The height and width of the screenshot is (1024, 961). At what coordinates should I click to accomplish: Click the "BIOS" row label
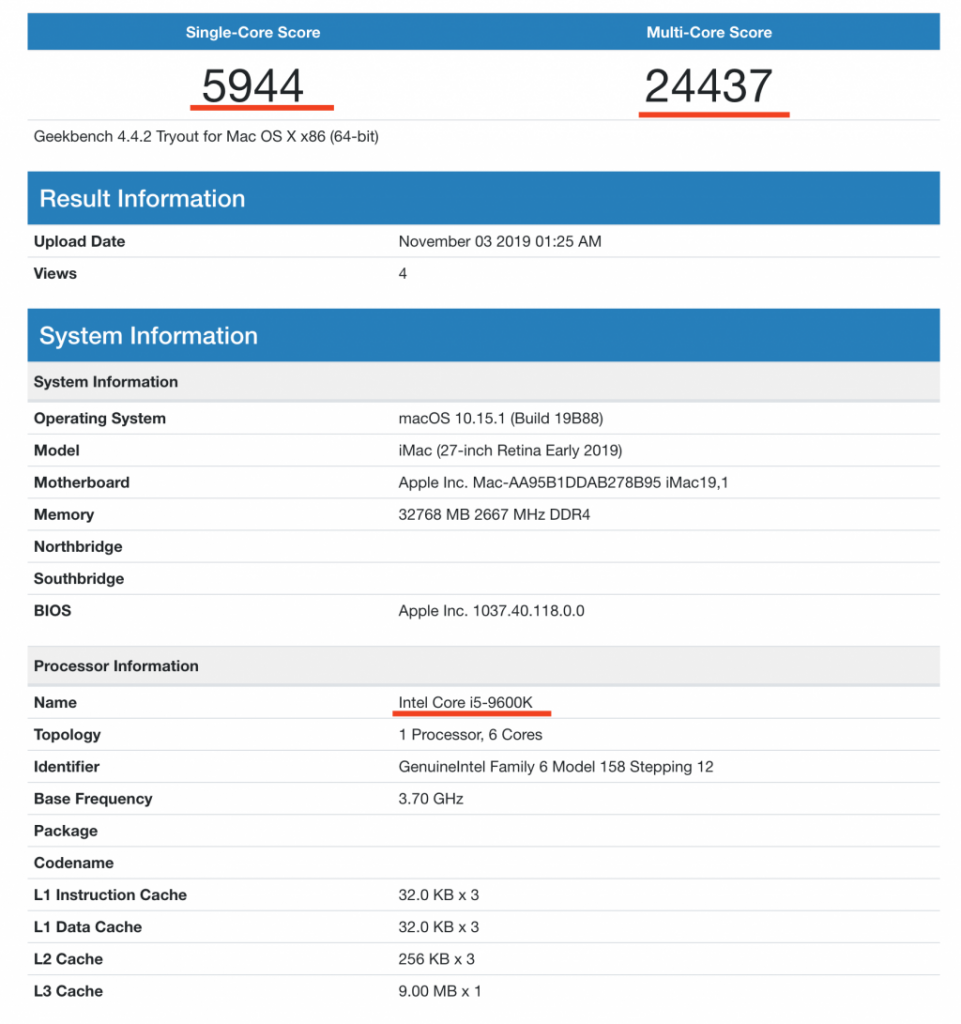[53, 611]
